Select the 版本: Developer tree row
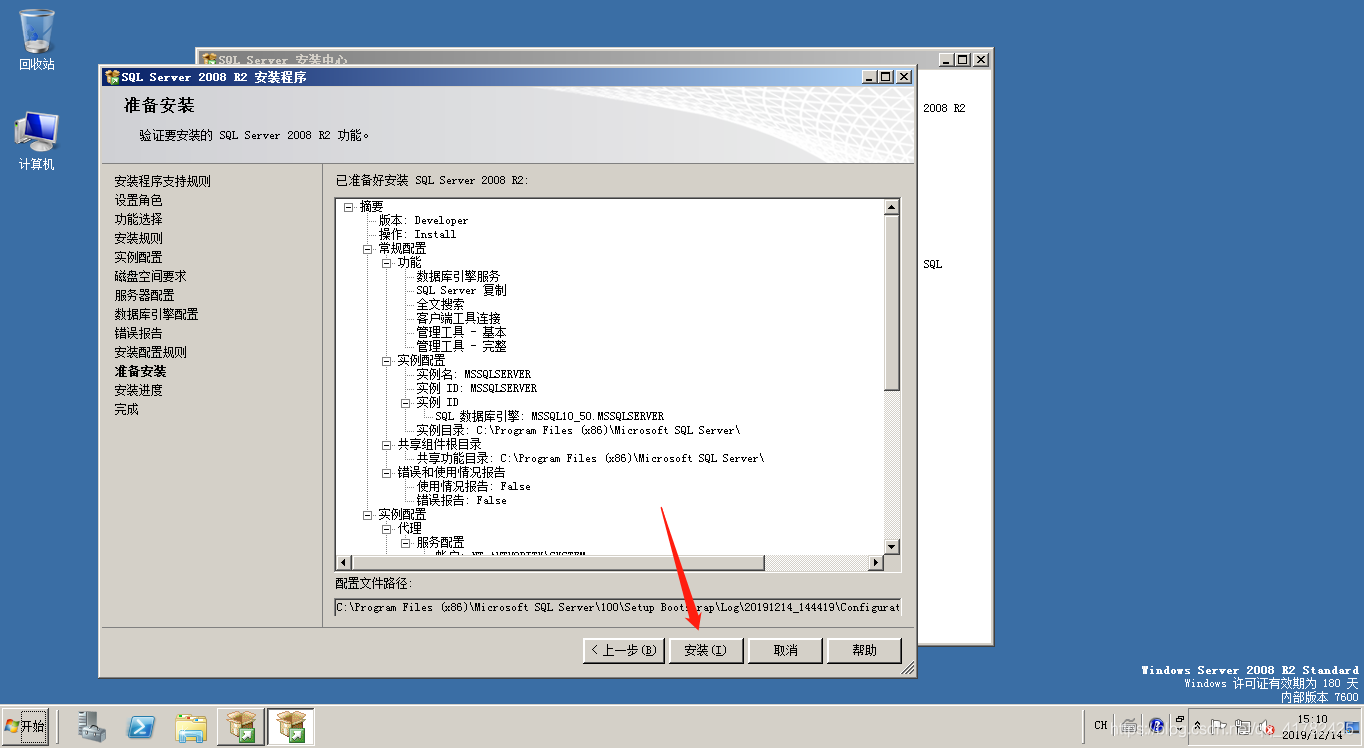Image resolution: width=1364 pixels, height=748 pixels. (423, 220)
